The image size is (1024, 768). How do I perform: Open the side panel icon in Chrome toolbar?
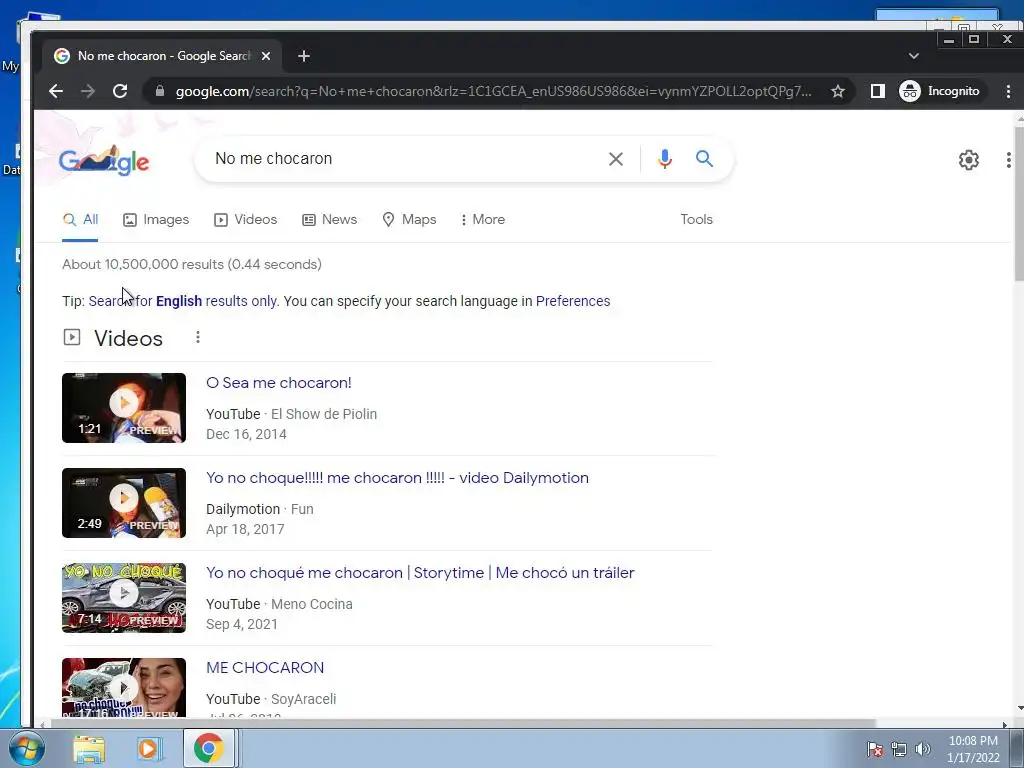pyautogui.click(x=878, y=91)
